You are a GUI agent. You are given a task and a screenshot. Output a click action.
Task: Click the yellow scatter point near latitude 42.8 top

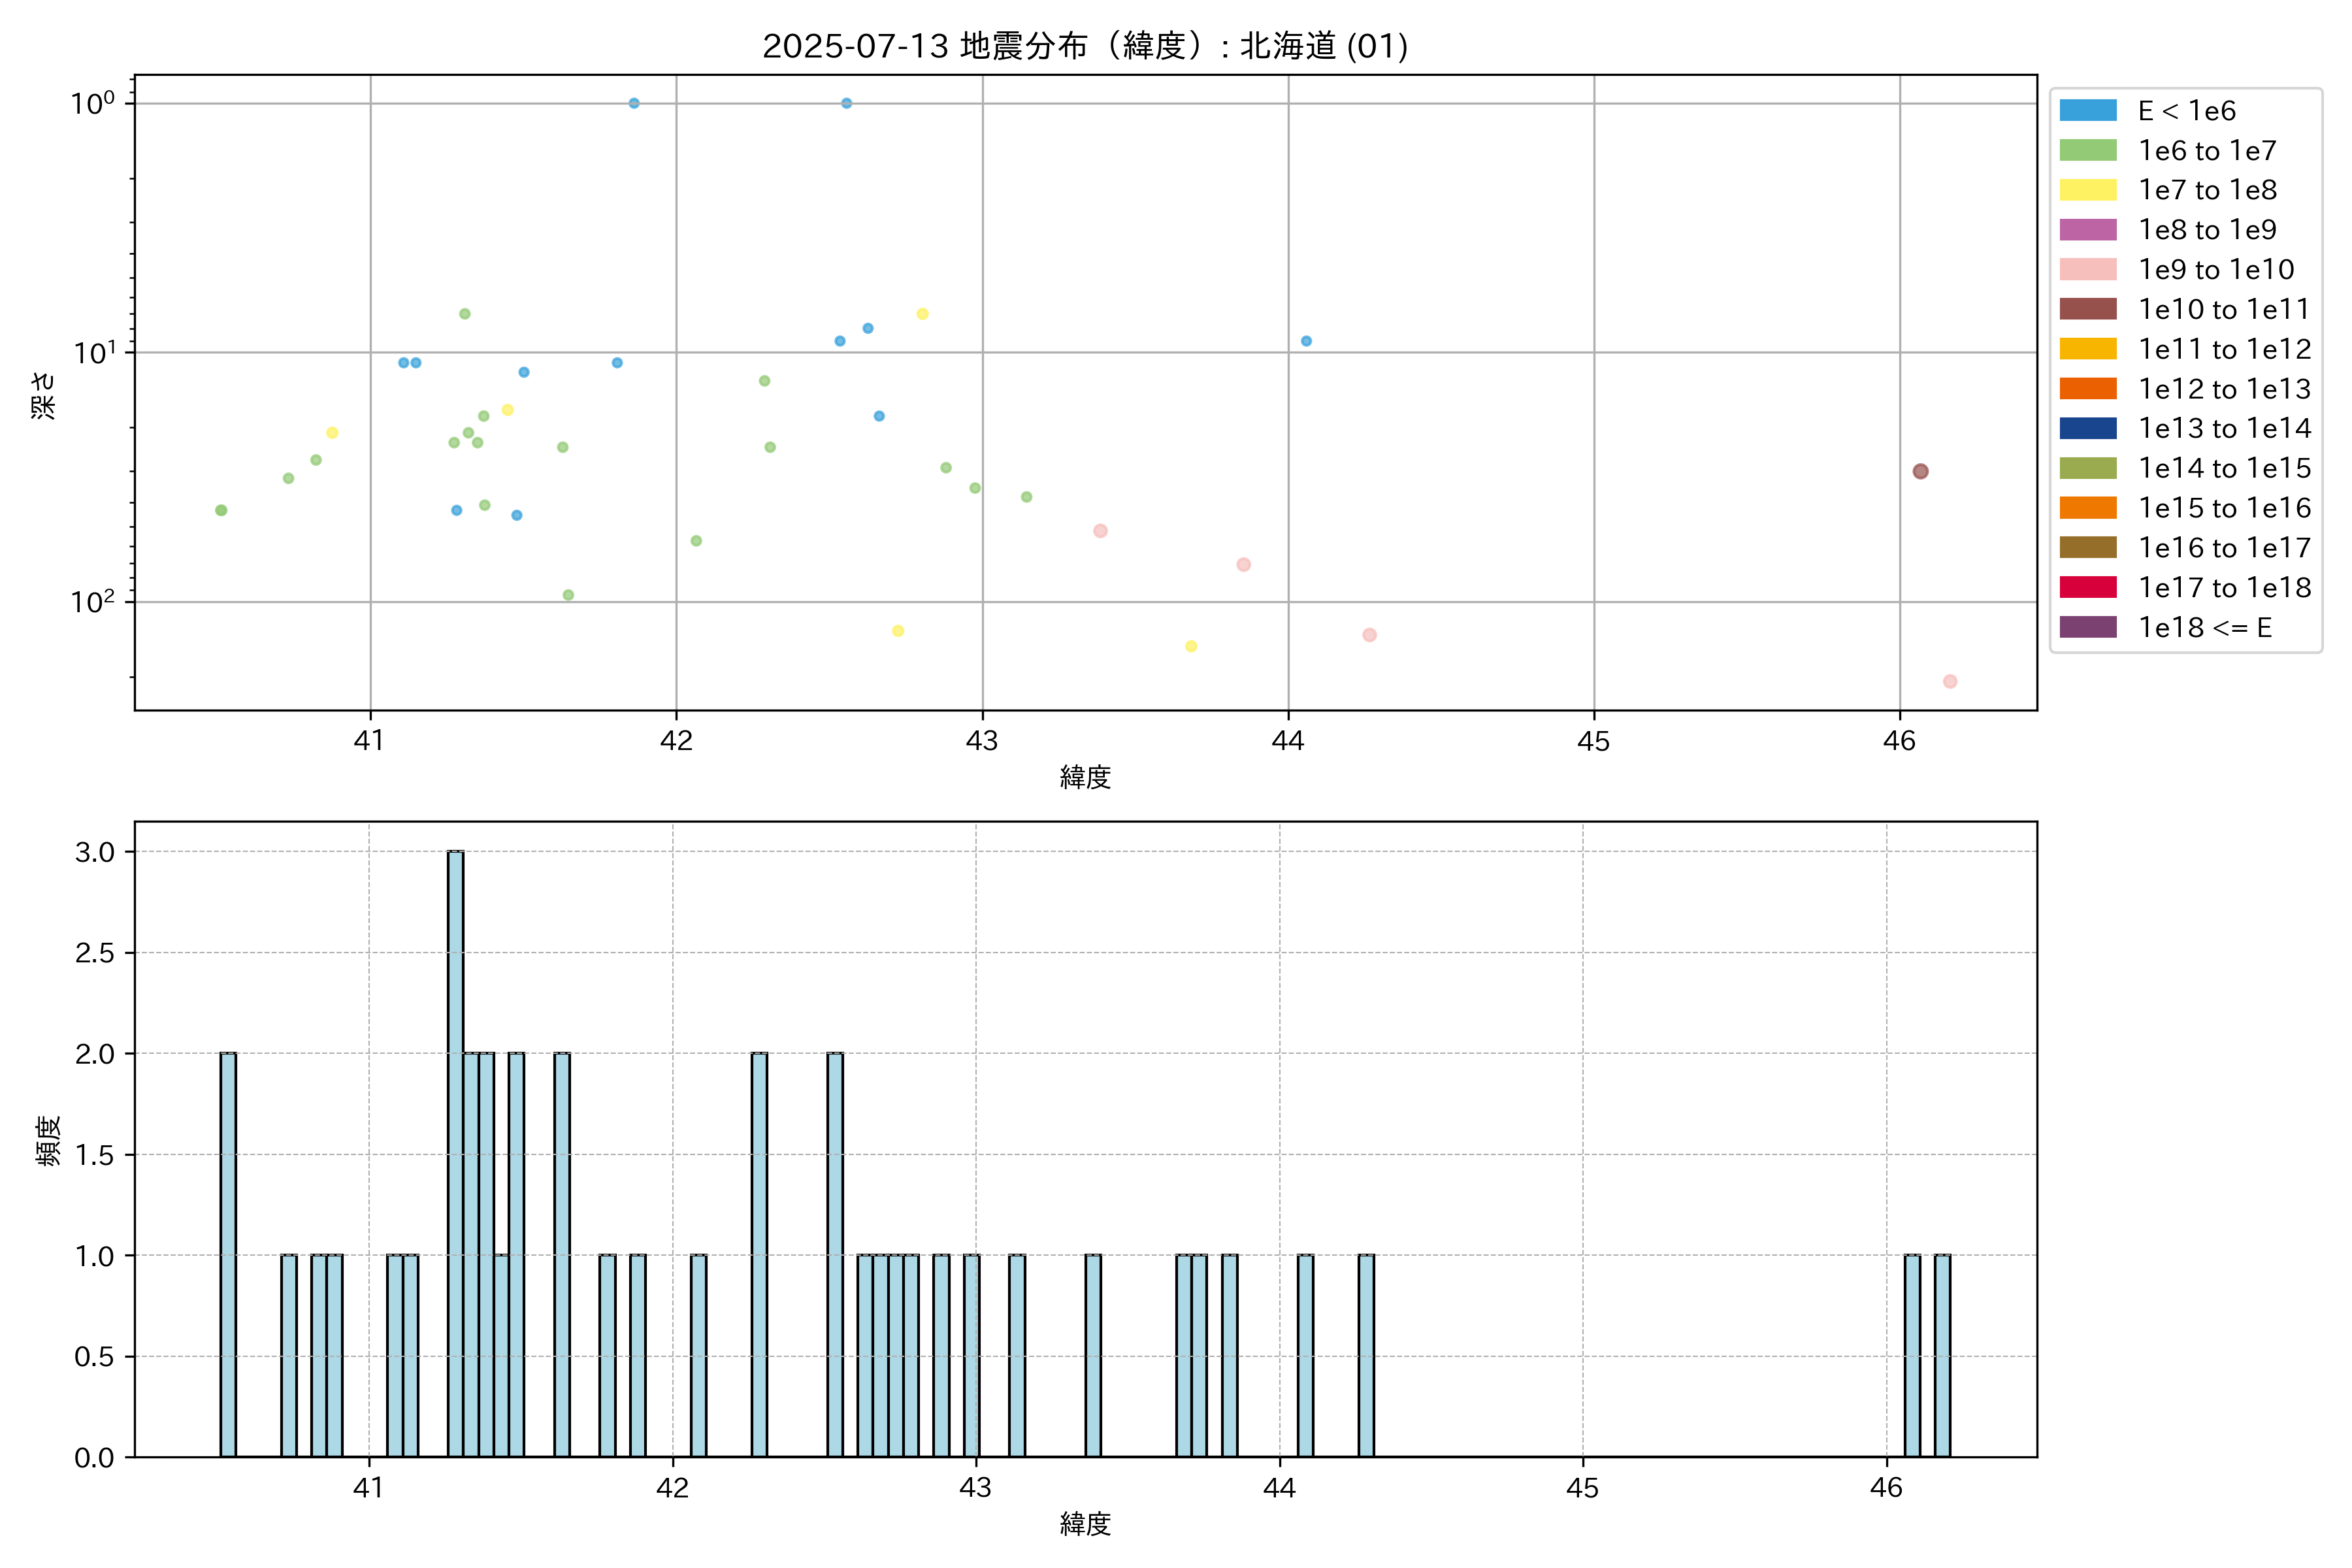923,314
